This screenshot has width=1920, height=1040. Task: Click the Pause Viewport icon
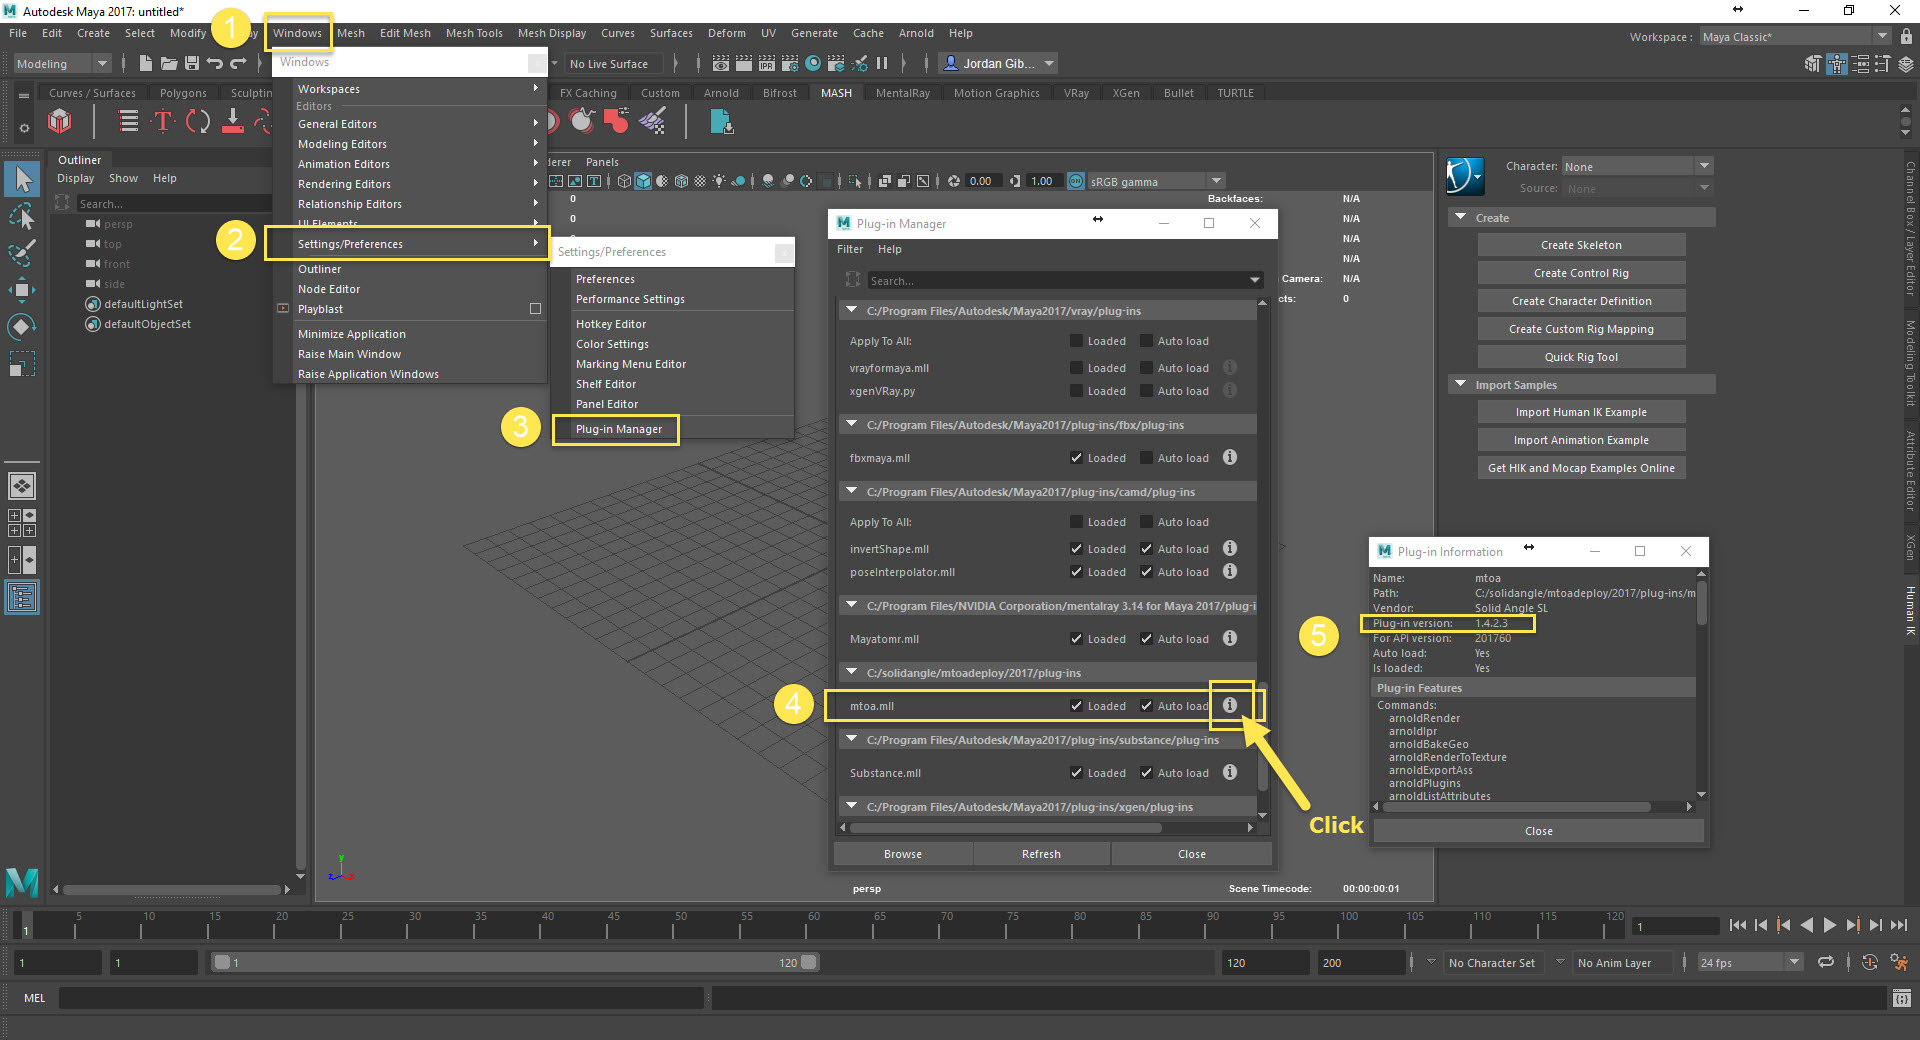(x=882, y=63)
